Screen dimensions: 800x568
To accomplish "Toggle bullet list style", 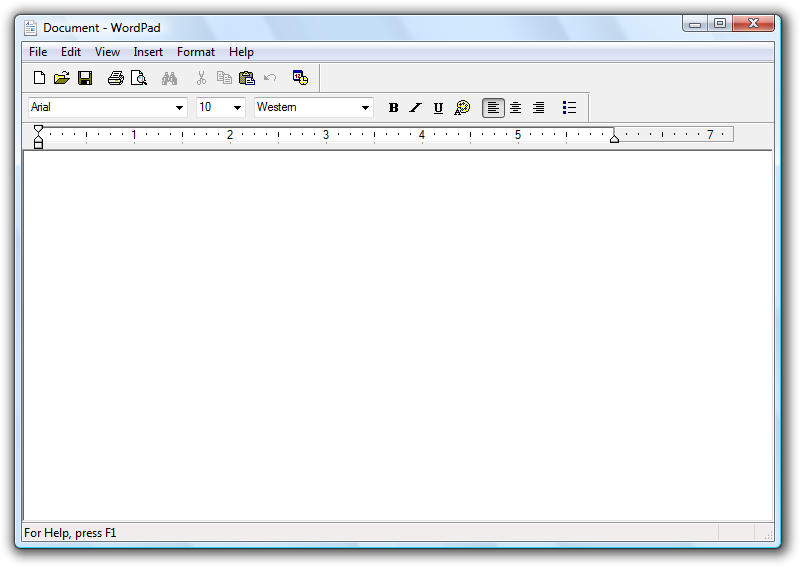I will pos(569,108).
